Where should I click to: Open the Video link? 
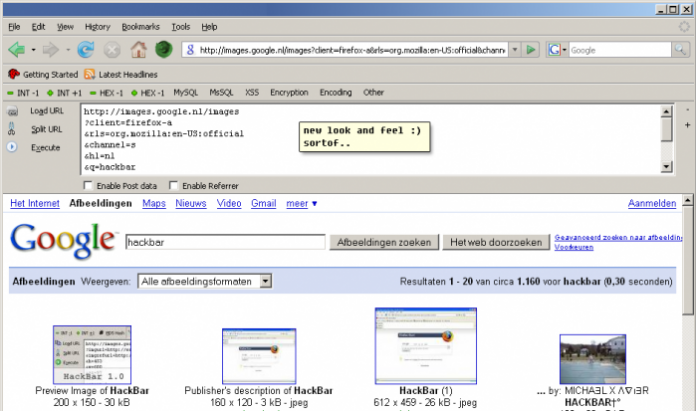229,203
